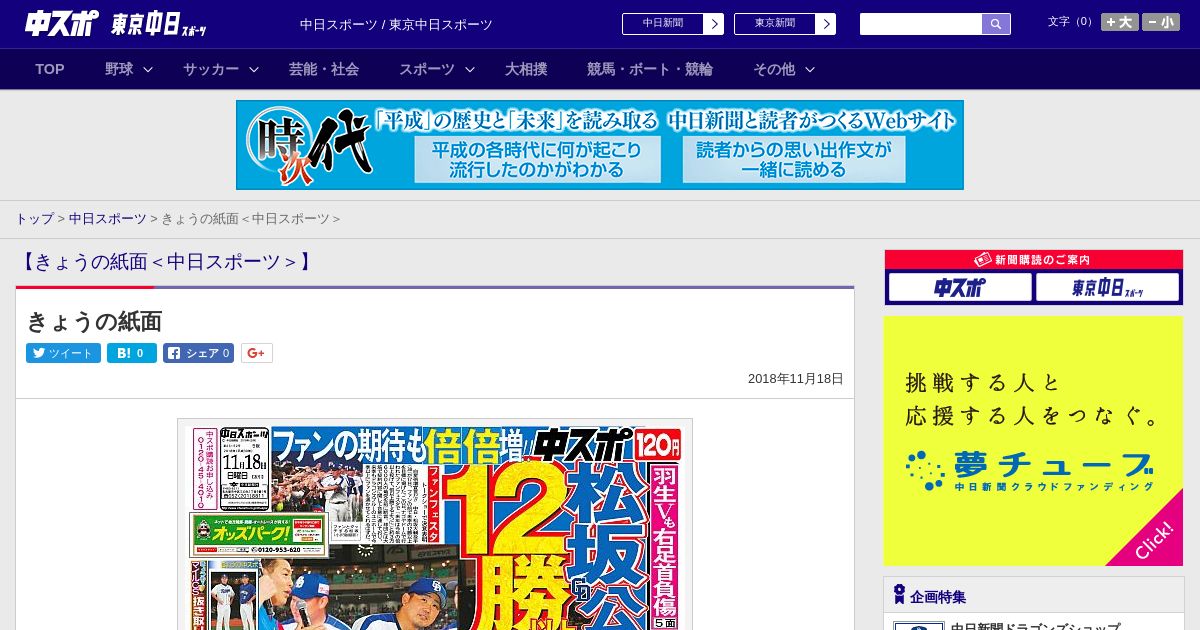Open 大相撲 section
Image resolution: width=1200 pixels, height=630 pixels.
tap(526, 69)
